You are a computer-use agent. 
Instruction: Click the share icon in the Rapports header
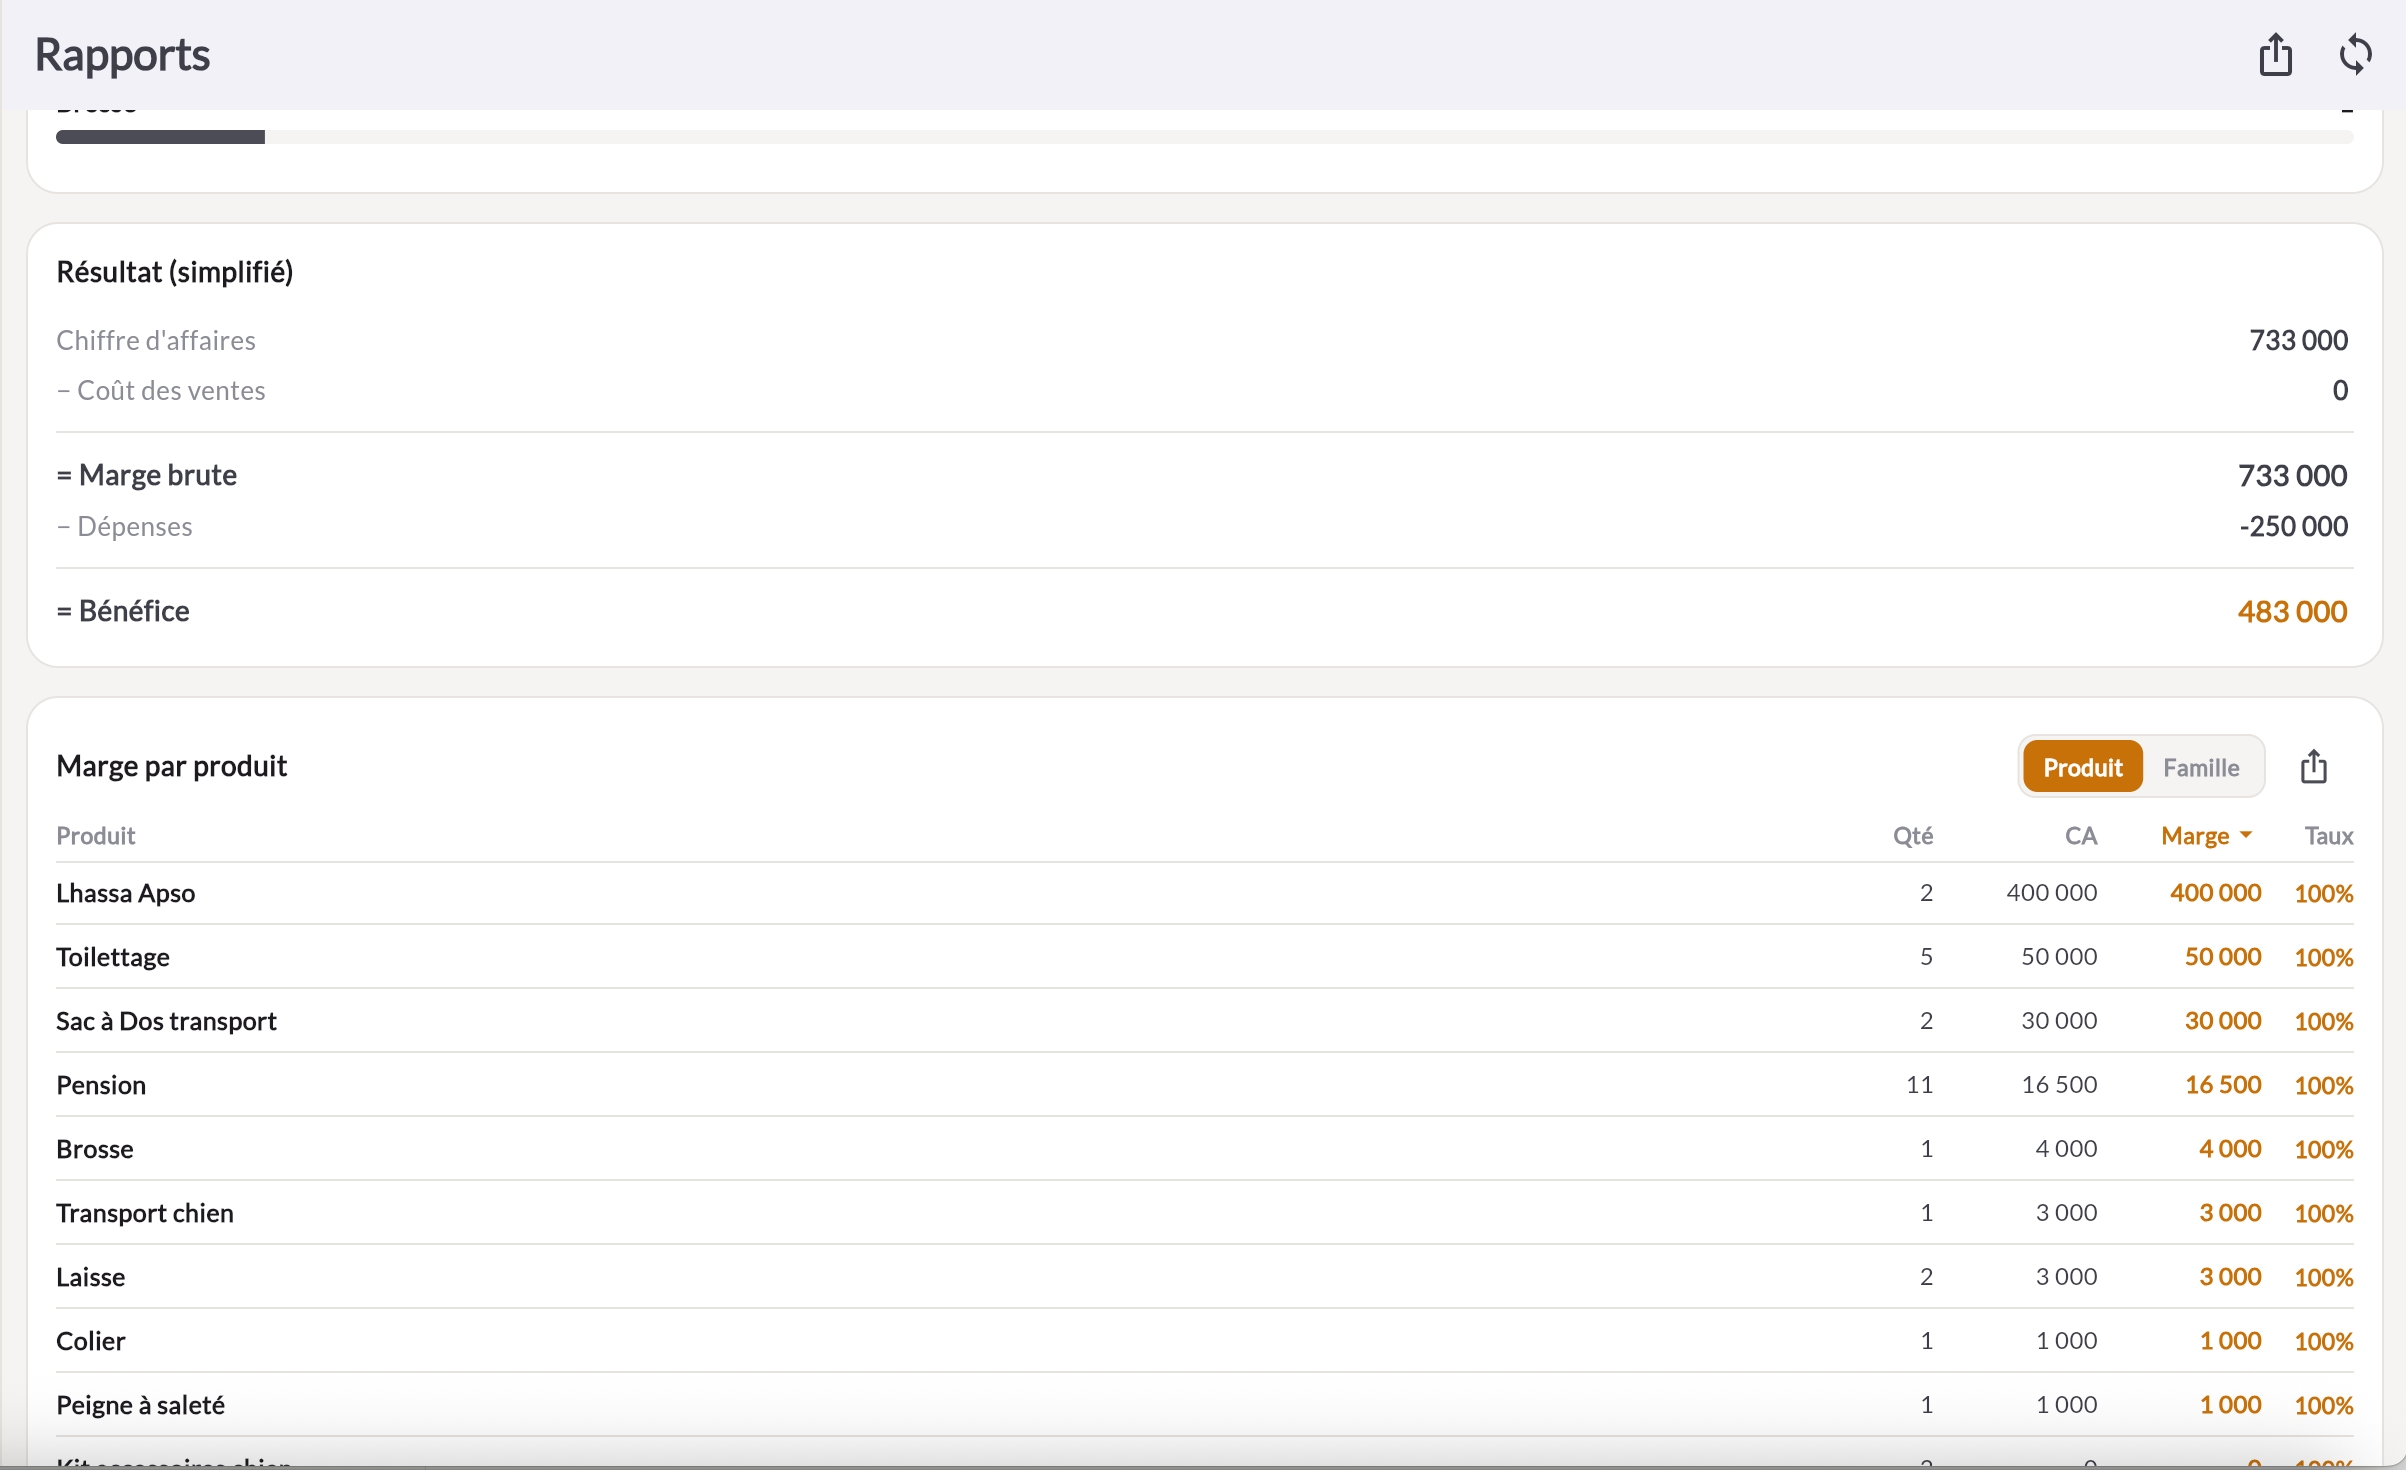(2275, 54)
